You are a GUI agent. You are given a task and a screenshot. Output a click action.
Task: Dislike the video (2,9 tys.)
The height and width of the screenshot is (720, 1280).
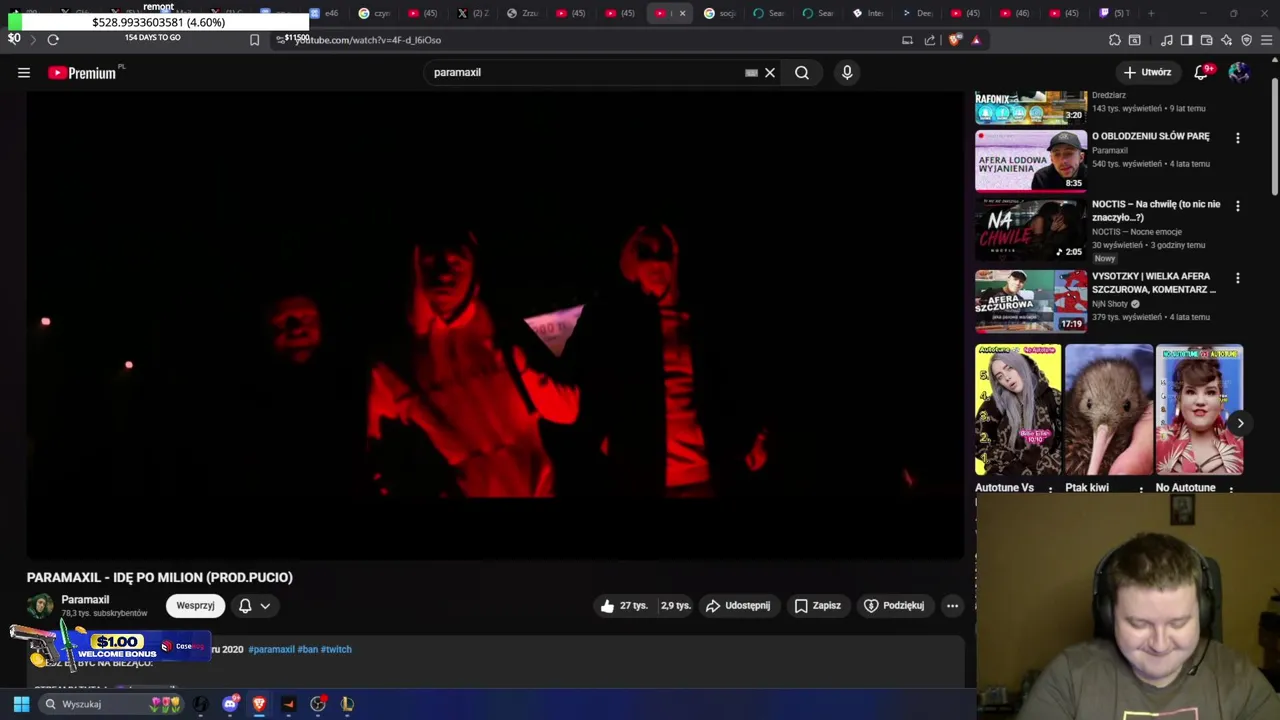(x=675, y=606)
